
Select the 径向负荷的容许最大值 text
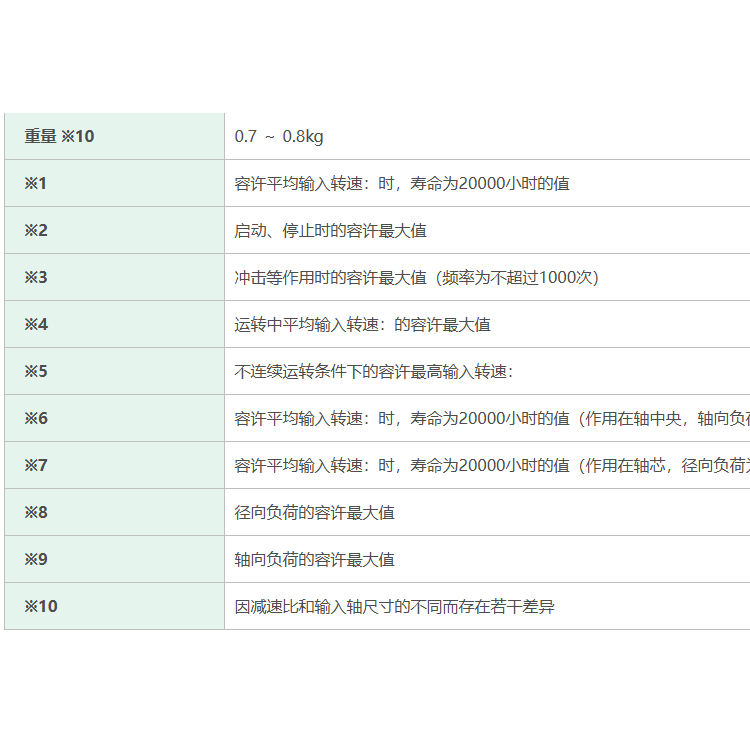pyautogui.click(x=314, y=512)
